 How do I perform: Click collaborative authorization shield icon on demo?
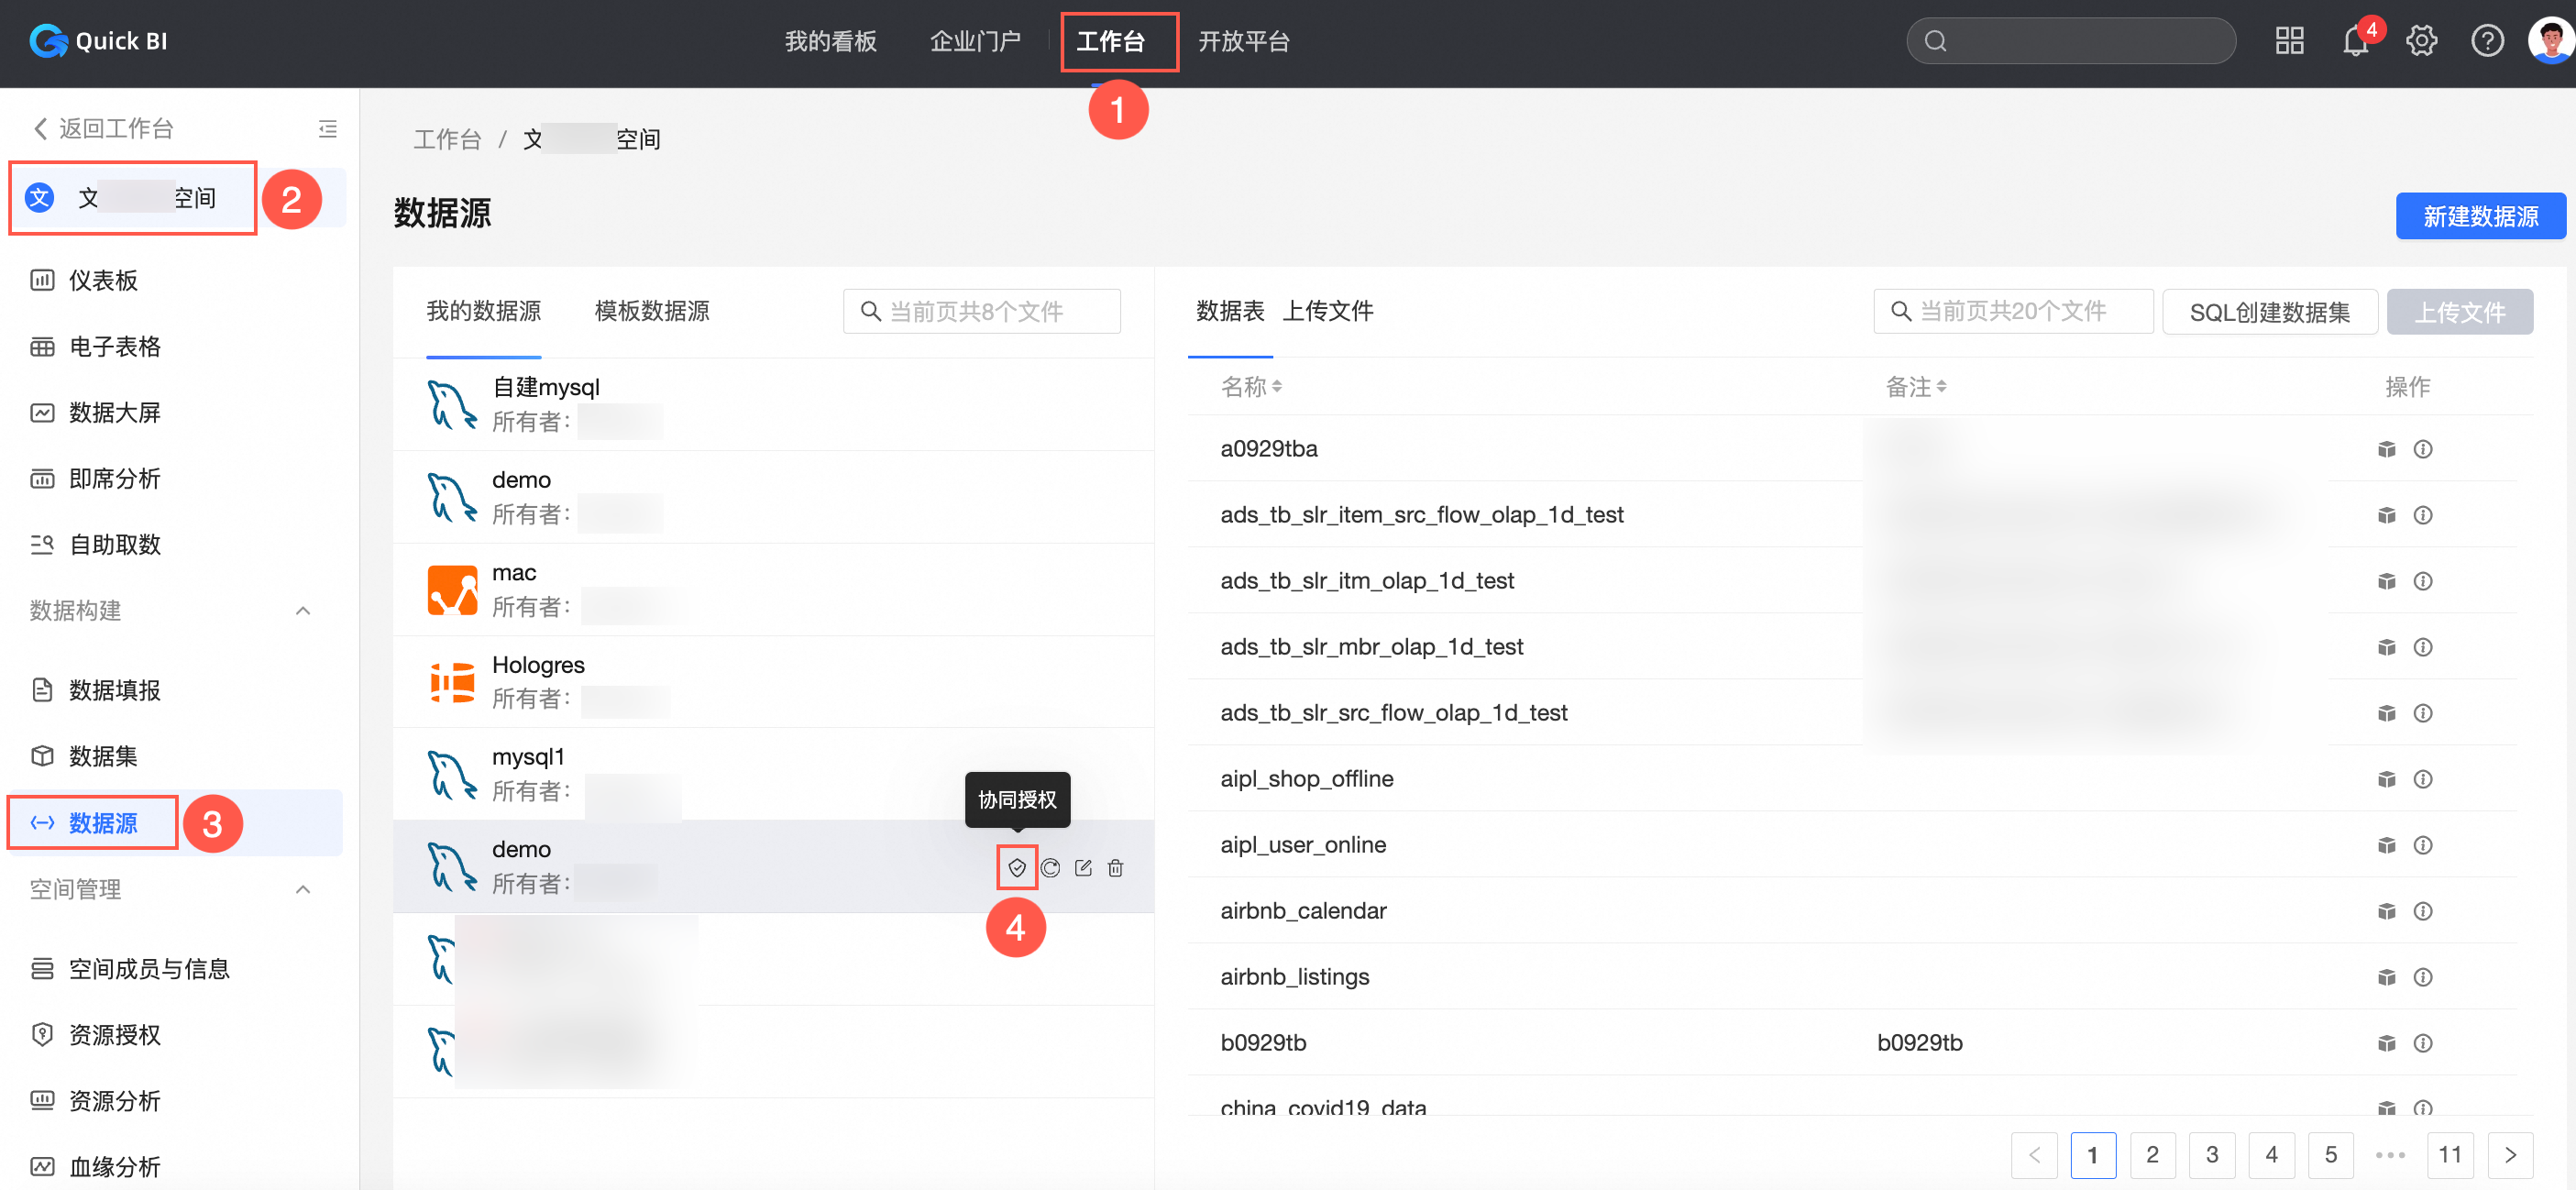coord(1016,867)
